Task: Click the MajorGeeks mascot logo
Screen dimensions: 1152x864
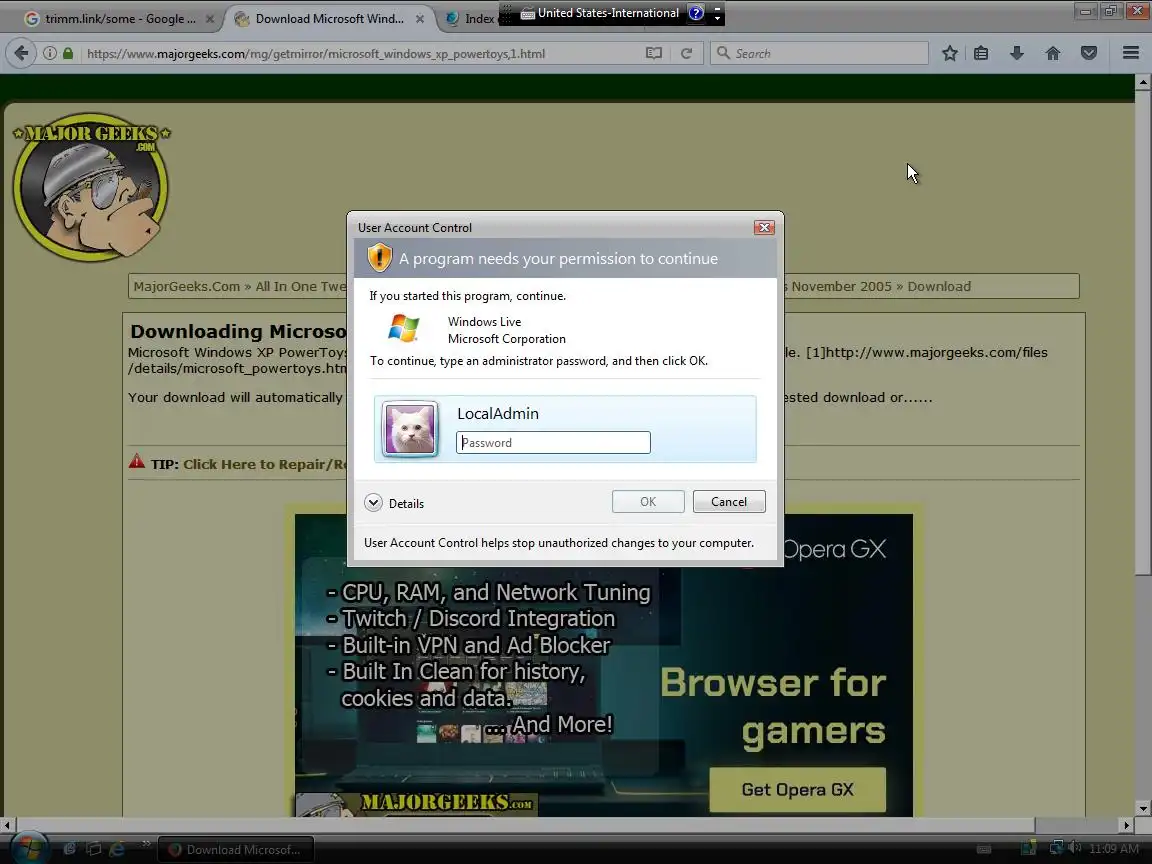Action: tap(91, 187)
